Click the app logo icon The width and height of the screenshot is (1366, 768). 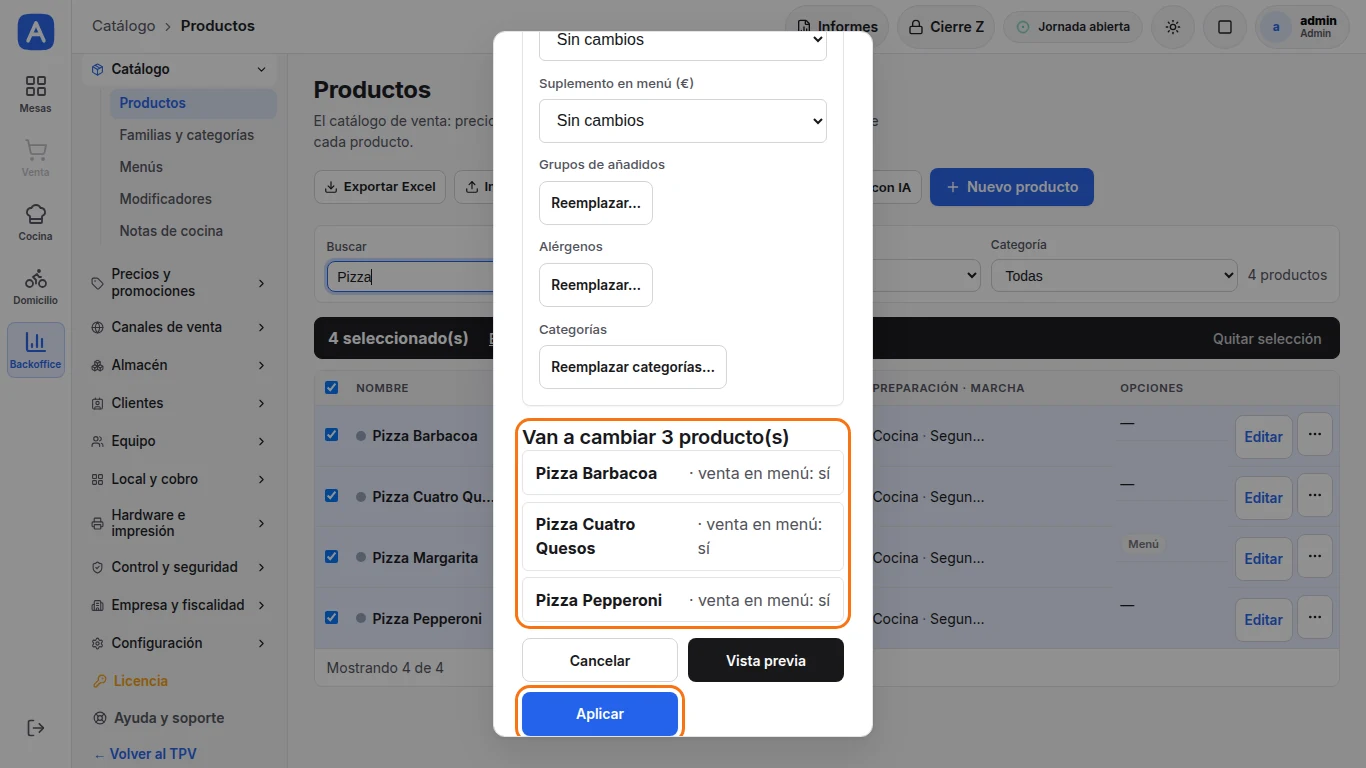pyautogui.click(x=36, y=32)
